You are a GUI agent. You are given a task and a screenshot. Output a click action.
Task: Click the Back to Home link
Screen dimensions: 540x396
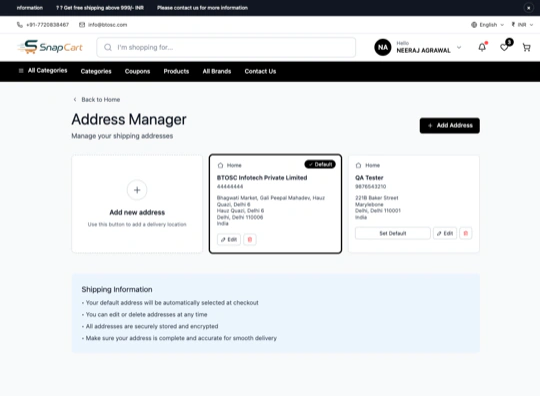101,100
